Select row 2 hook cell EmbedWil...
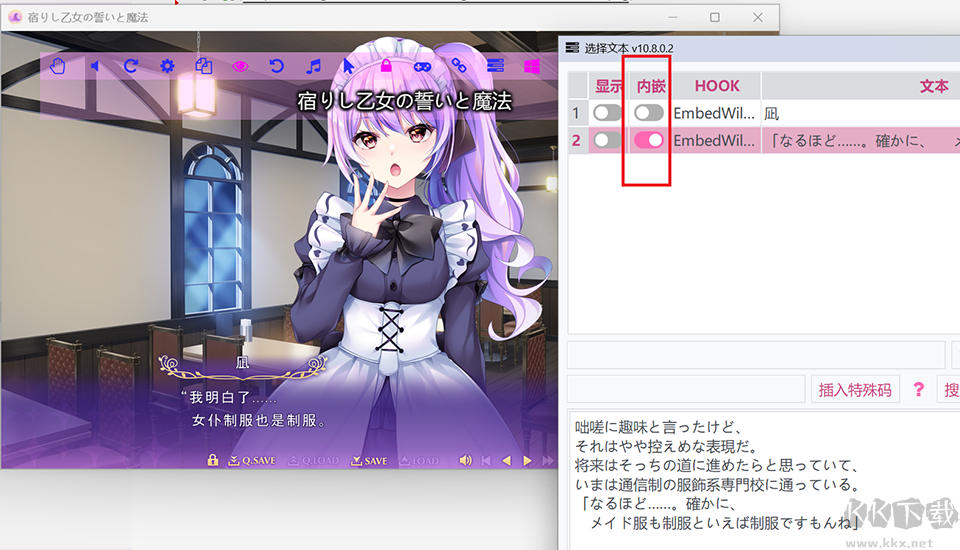 (714, 140)
